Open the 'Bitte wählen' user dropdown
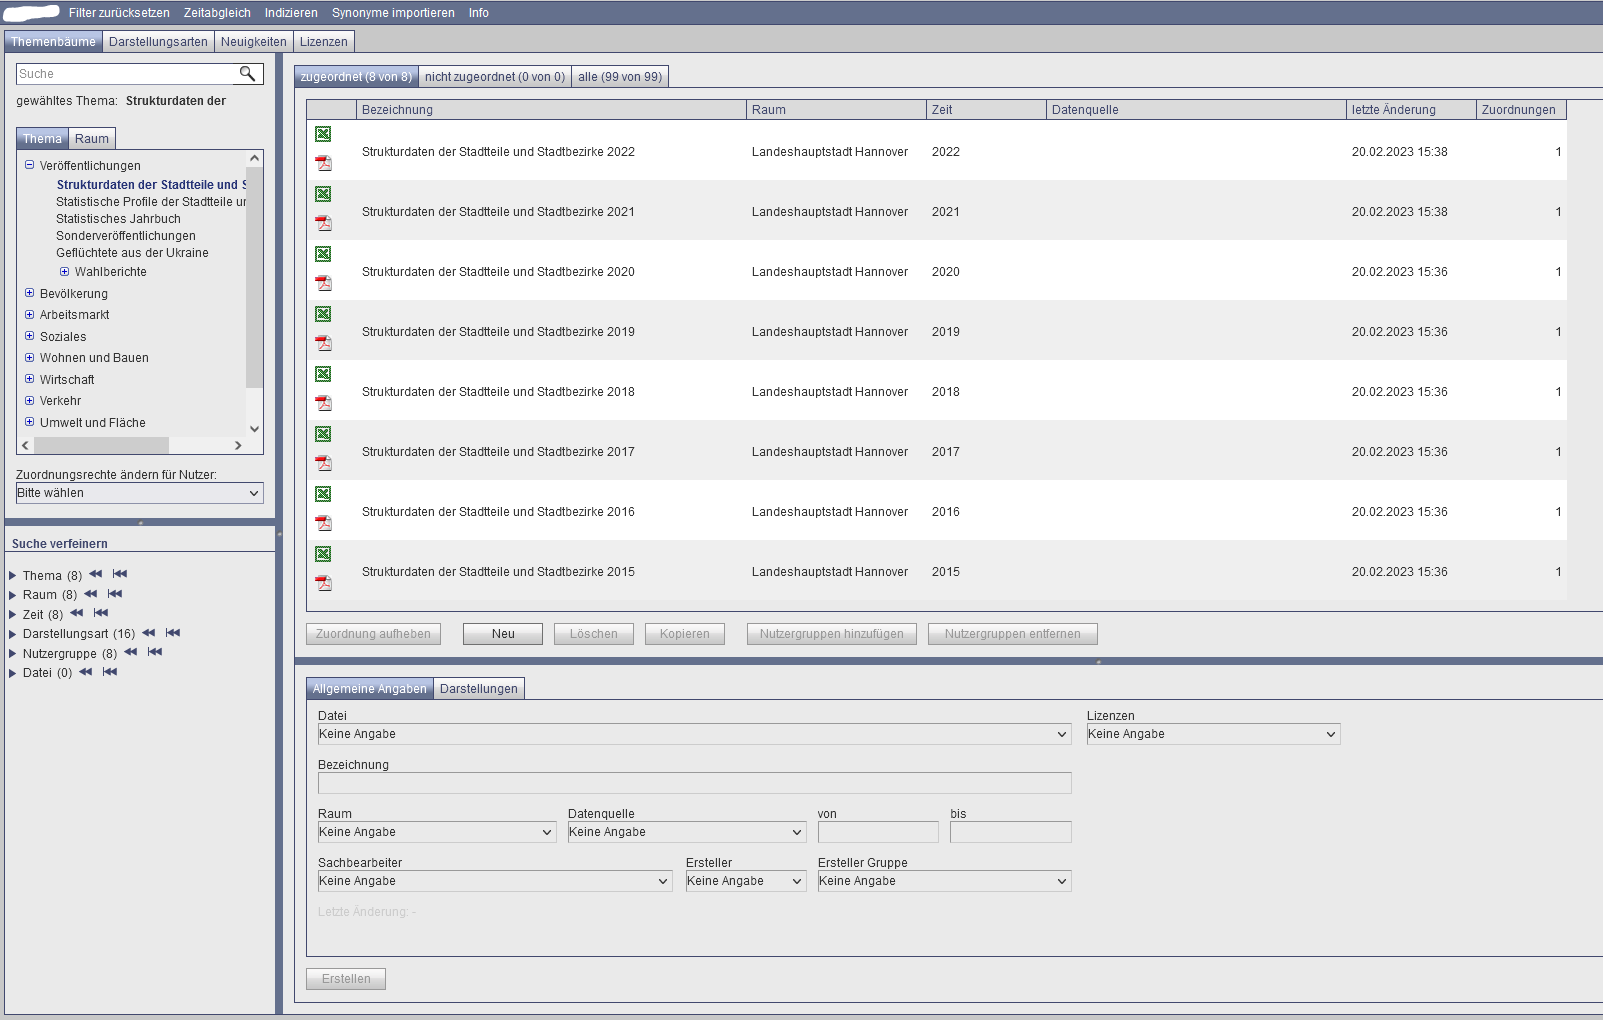1603x1020 pixels. 140,493
